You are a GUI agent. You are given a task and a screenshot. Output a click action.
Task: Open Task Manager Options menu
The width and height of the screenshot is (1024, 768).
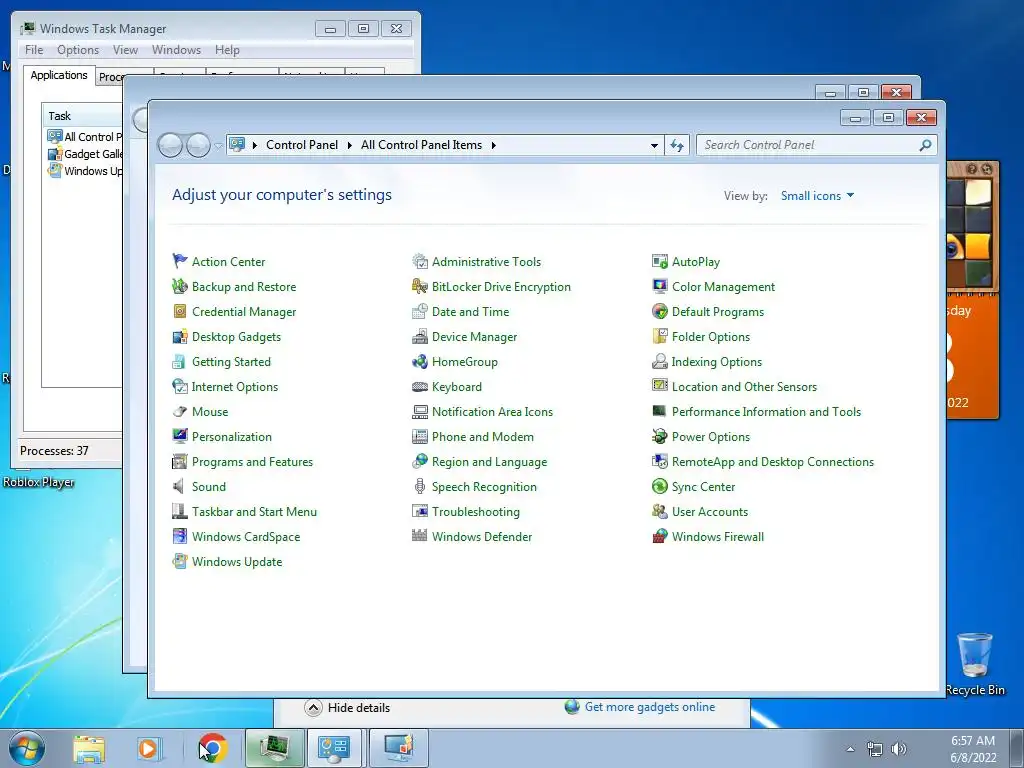78,50
